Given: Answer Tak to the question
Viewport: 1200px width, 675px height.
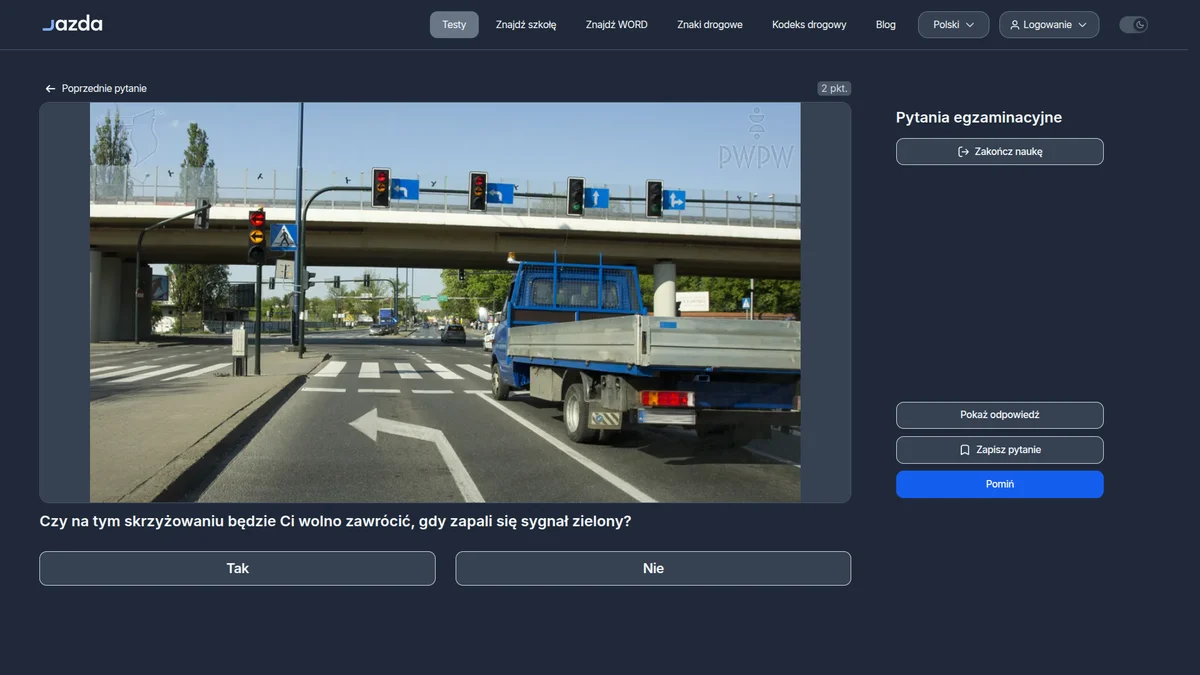Looking at the screenshot, I should (x=237, y=568).
